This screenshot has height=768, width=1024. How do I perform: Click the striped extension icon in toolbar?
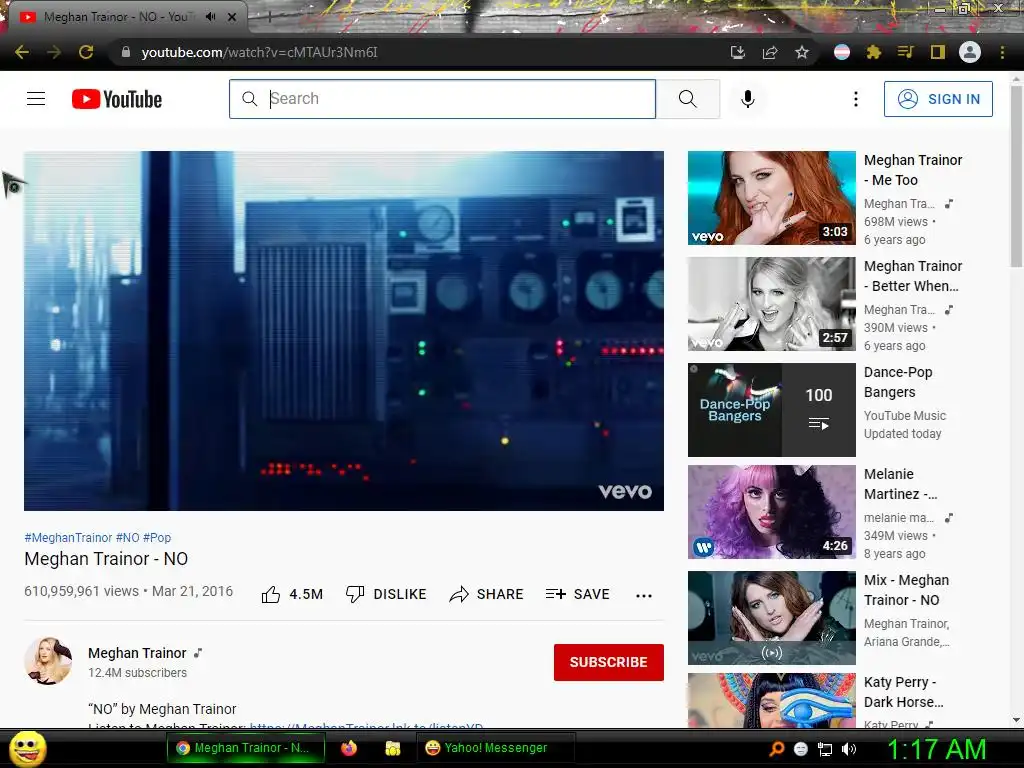click(842, 52)
